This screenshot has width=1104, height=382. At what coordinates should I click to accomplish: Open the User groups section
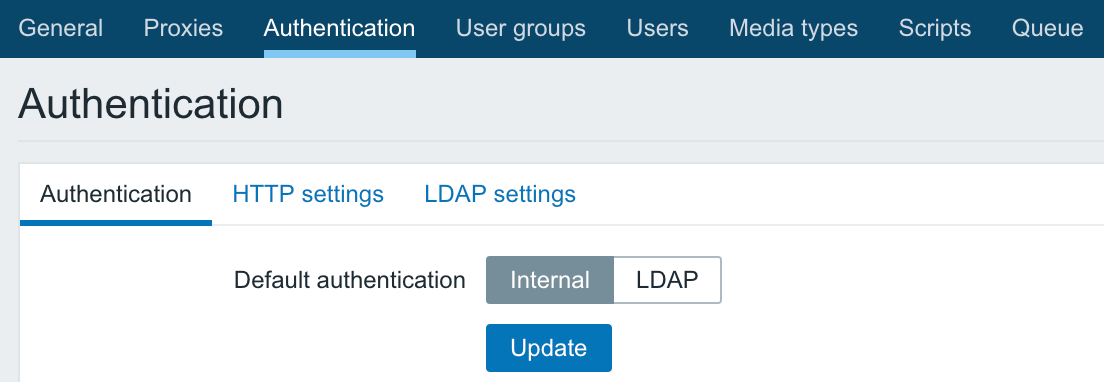pyautogui.click(x=520, y=28)
